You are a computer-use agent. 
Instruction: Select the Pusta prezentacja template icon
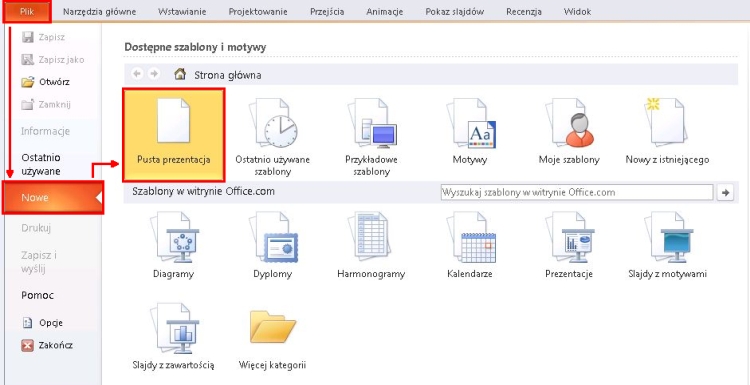174,121
